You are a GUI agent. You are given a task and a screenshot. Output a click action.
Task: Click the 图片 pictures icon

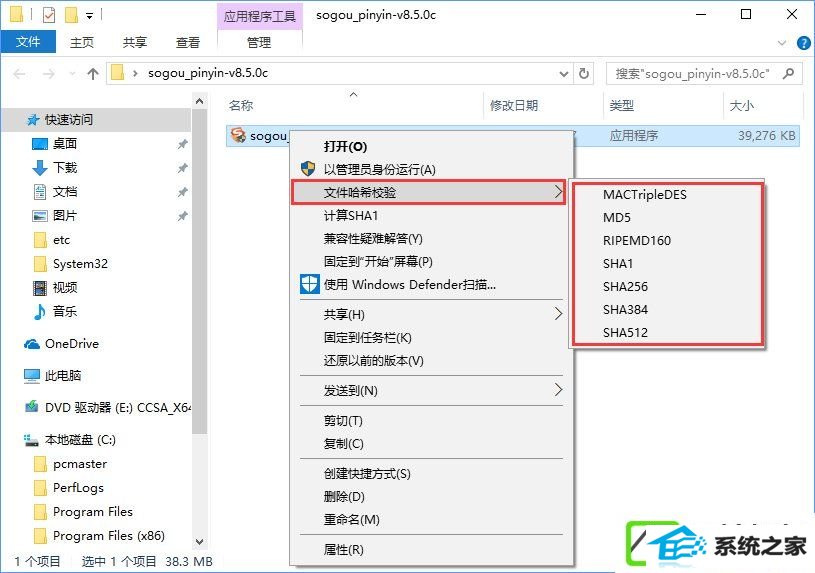pyautogui.click(x=40, y=215)
